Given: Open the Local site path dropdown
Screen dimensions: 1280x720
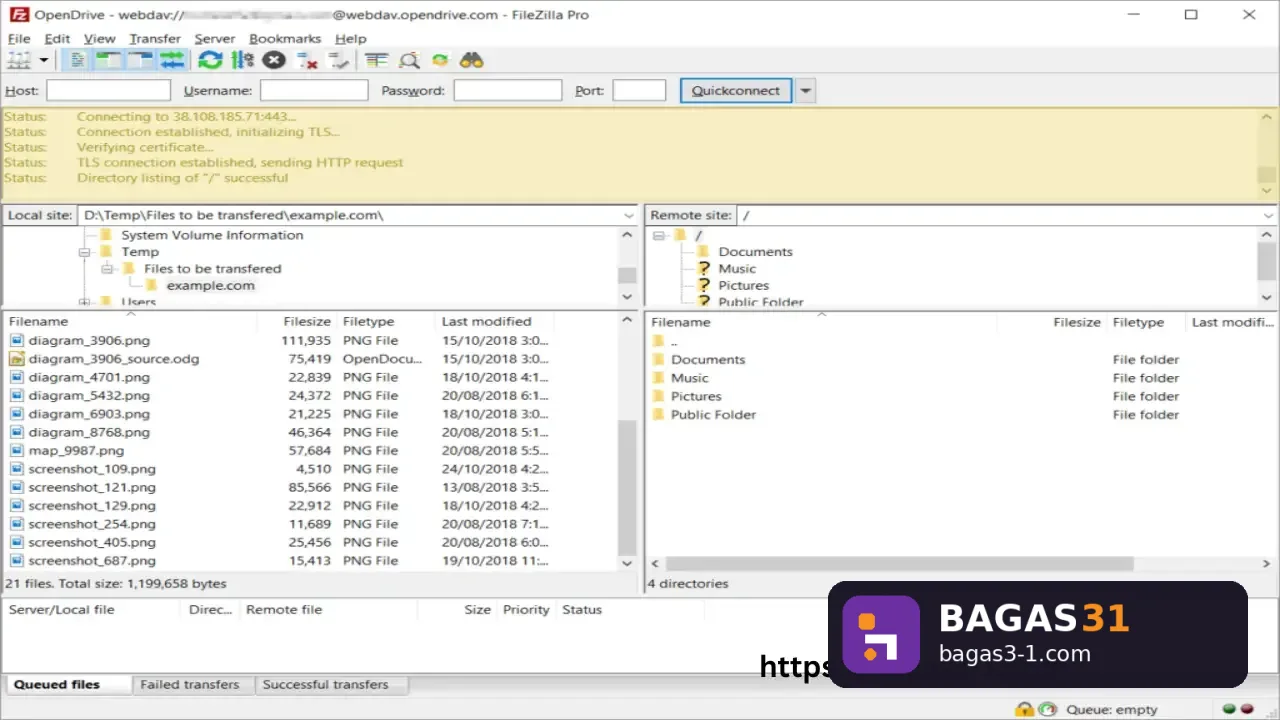Looking at the screenshot, I should pyautogui.click(x=628, y=215).
